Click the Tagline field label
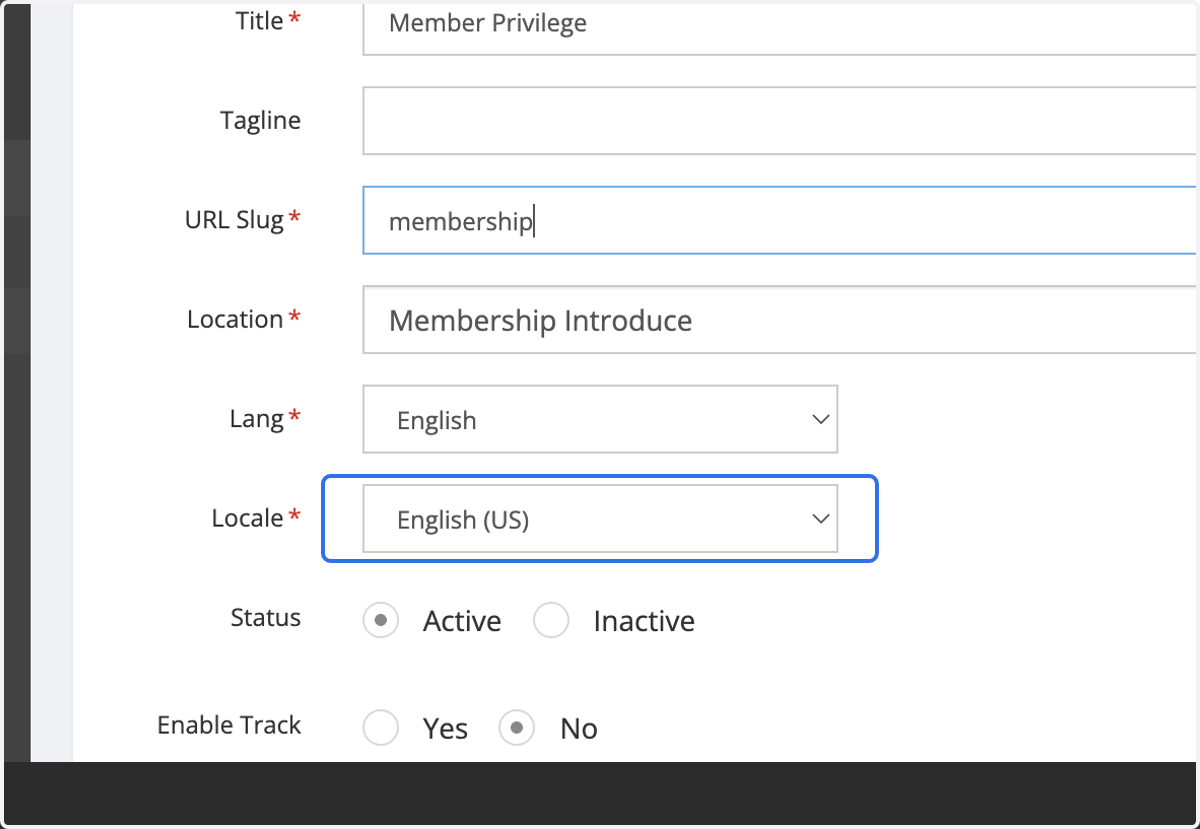The height and width of the screenshot is (829, 1200). [x=260, y=120]
